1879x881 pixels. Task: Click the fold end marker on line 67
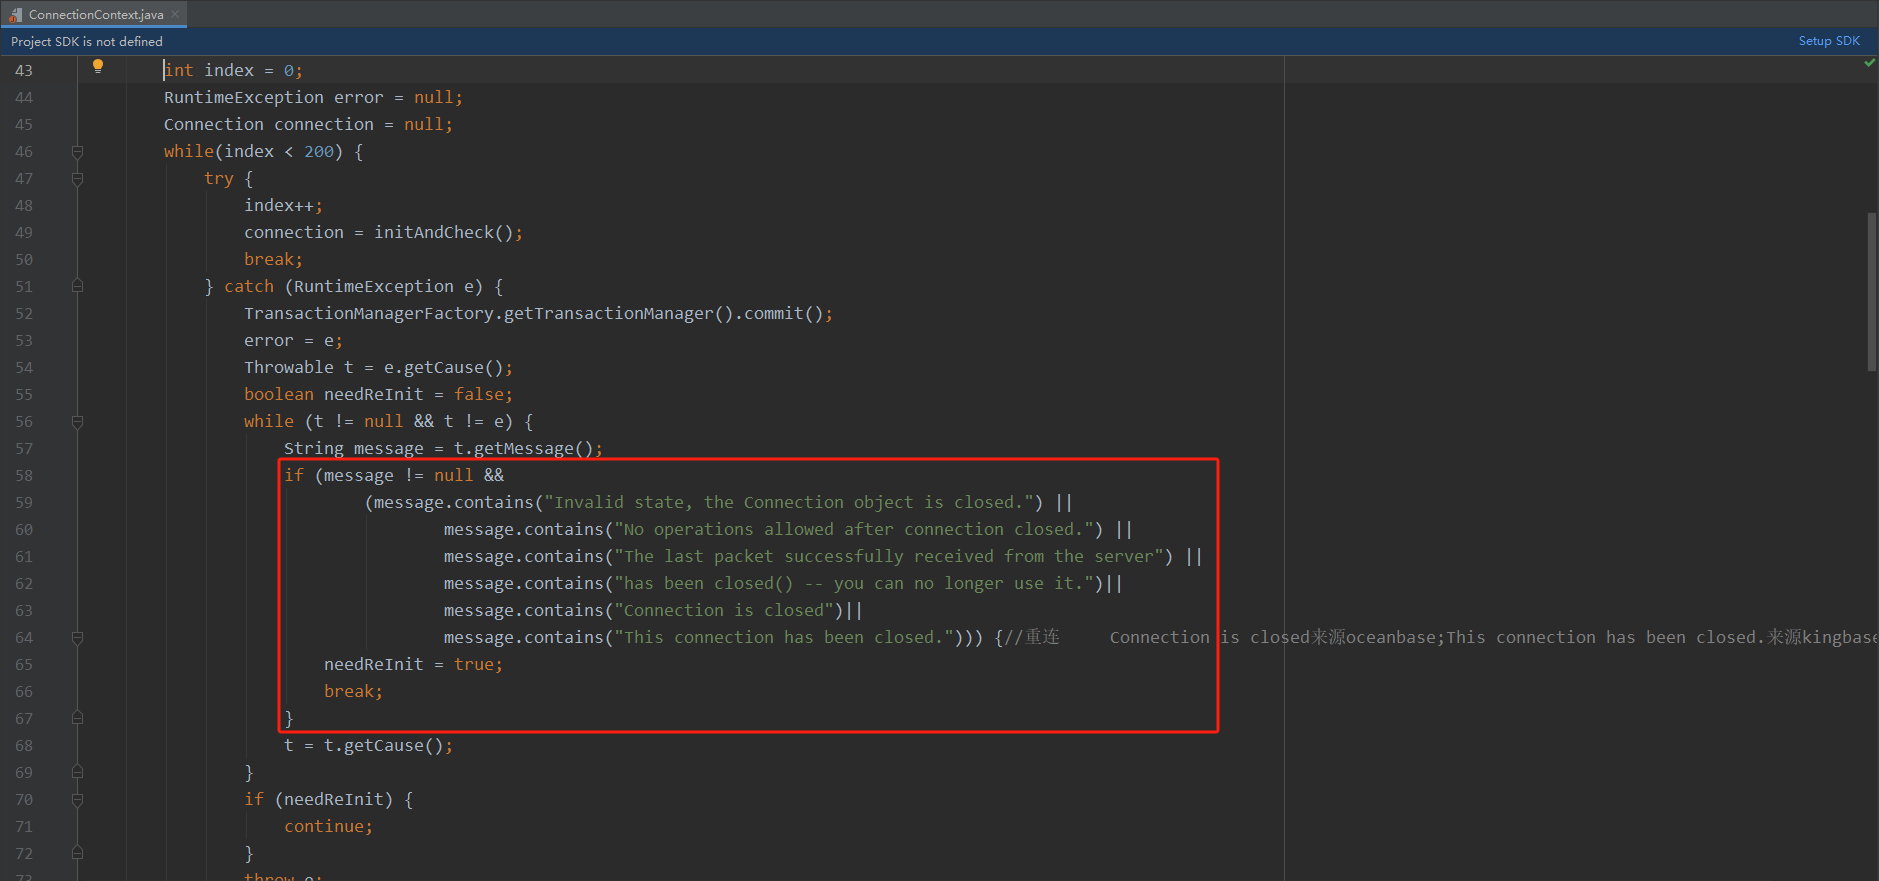[x=77, y=719]
